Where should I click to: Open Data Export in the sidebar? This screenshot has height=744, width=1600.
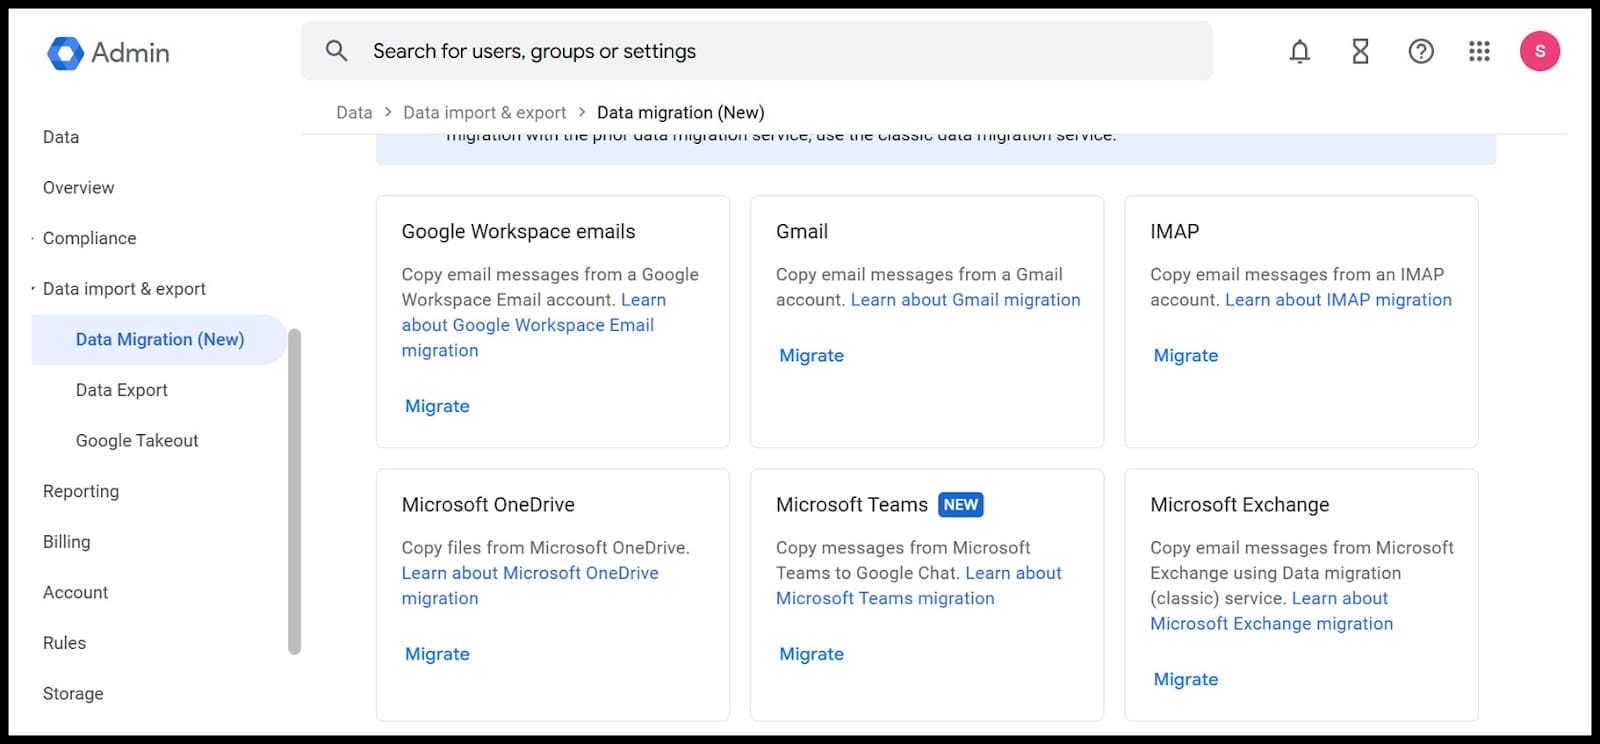[122, 390]
